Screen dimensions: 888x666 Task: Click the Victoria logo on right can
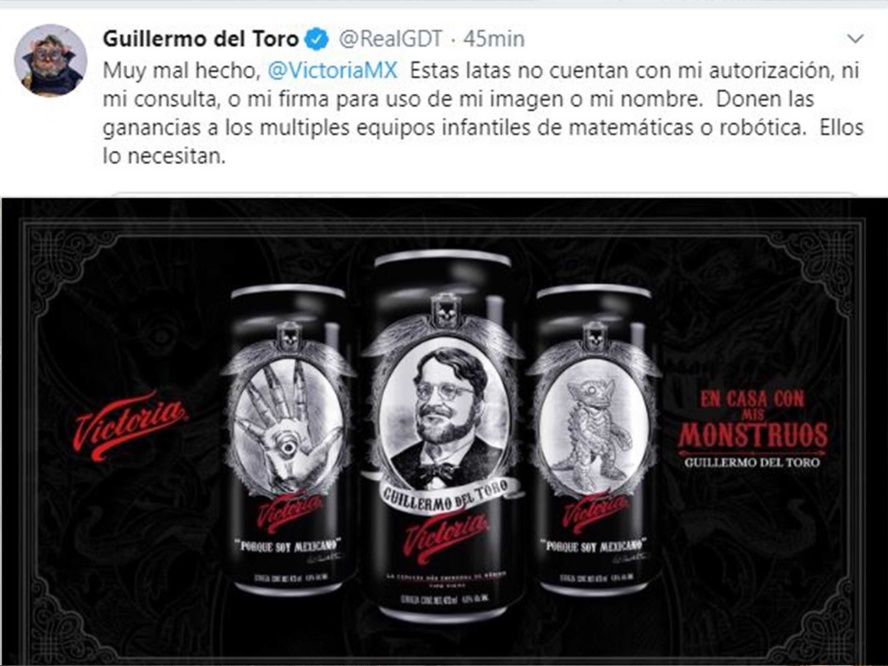point(594,512)
